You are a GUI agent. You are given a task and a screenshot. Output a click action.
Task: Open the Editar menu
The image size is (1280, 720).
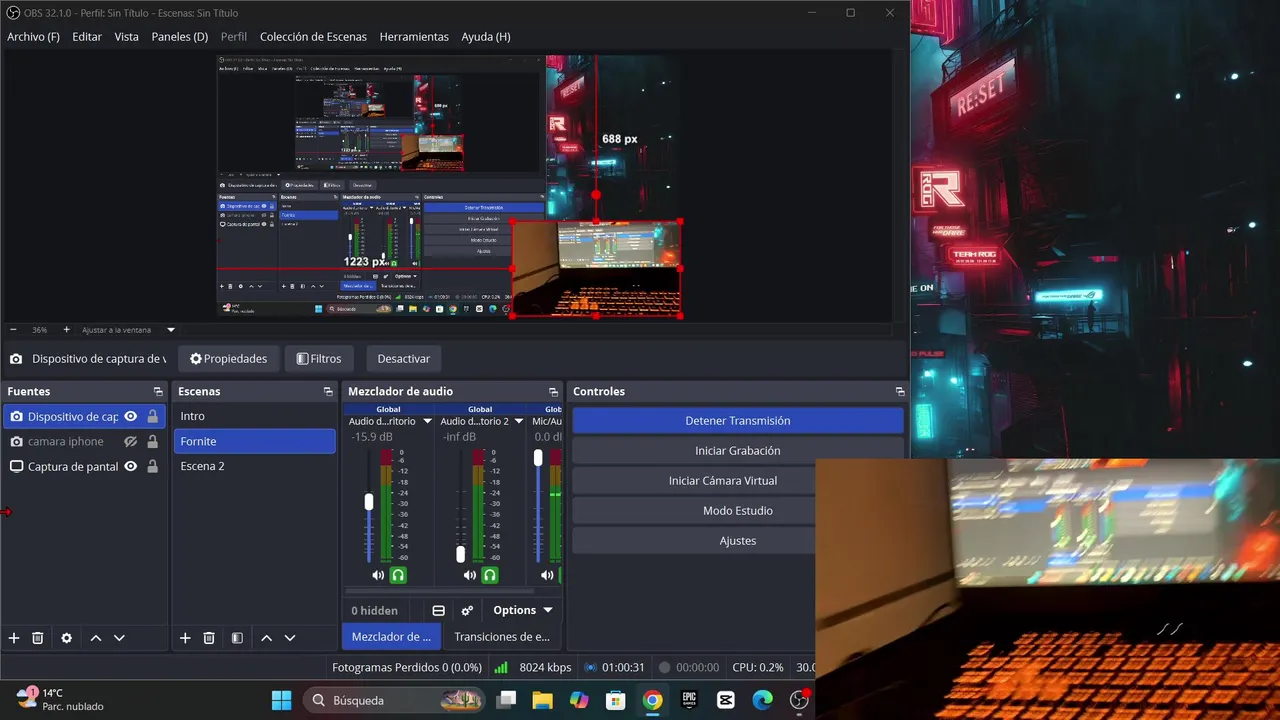tap(87, 37)
